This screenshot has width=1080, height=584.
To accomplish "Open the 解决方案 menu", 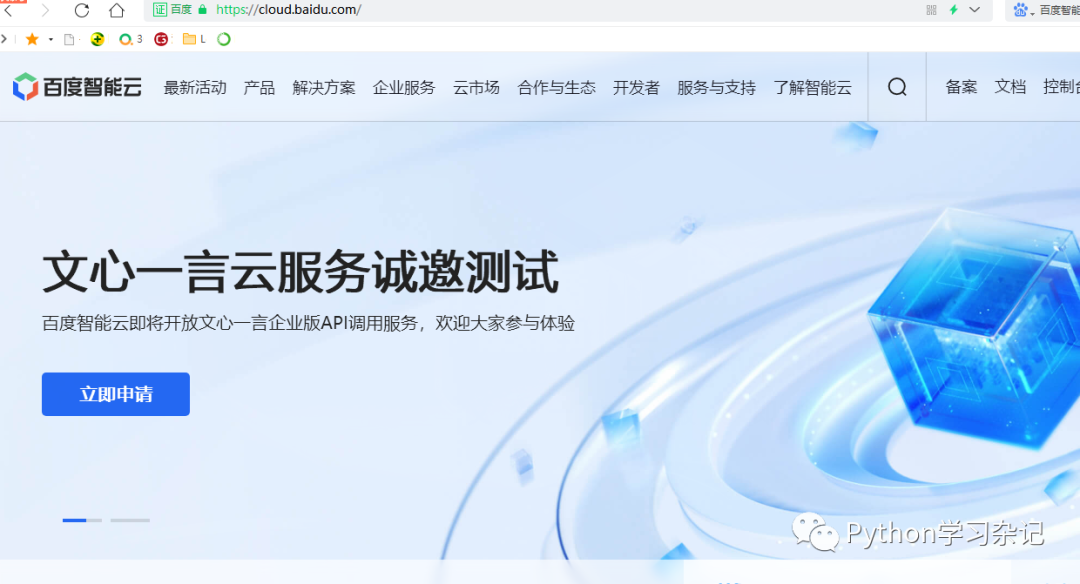I will coord(324,87).
